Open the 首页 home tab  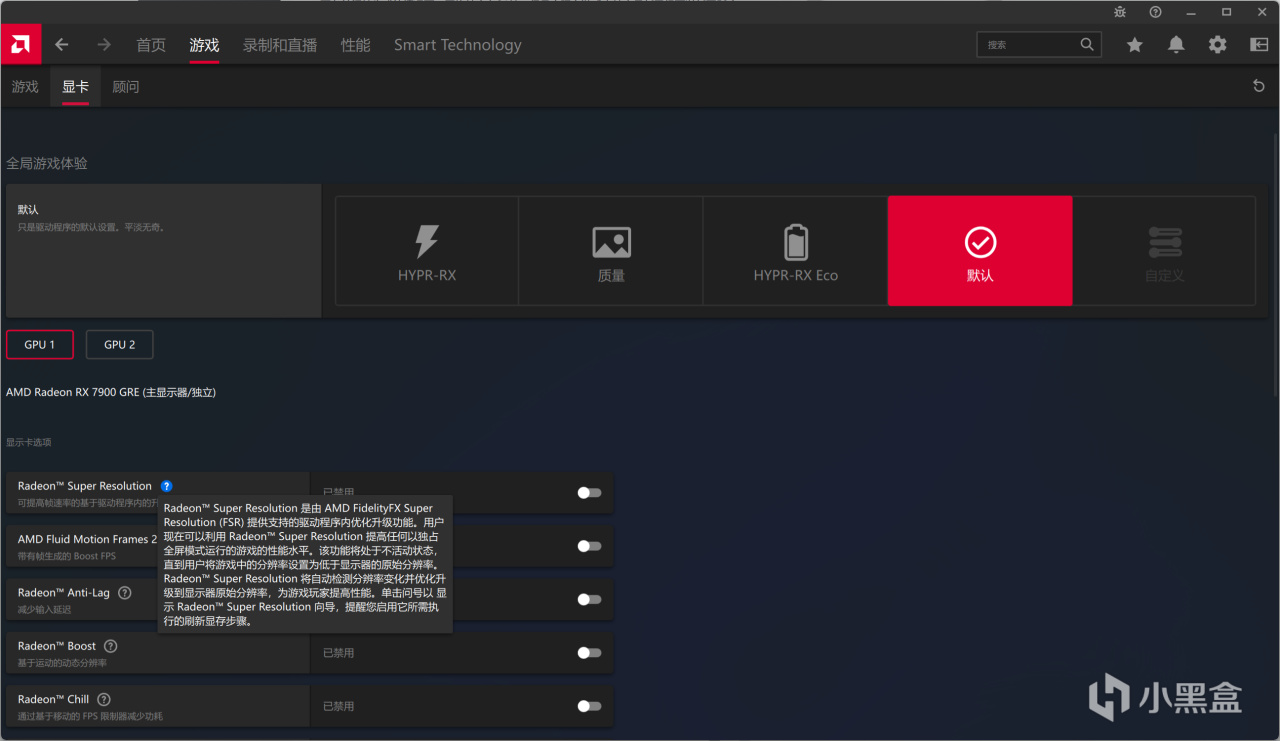[x=151, y=45]
